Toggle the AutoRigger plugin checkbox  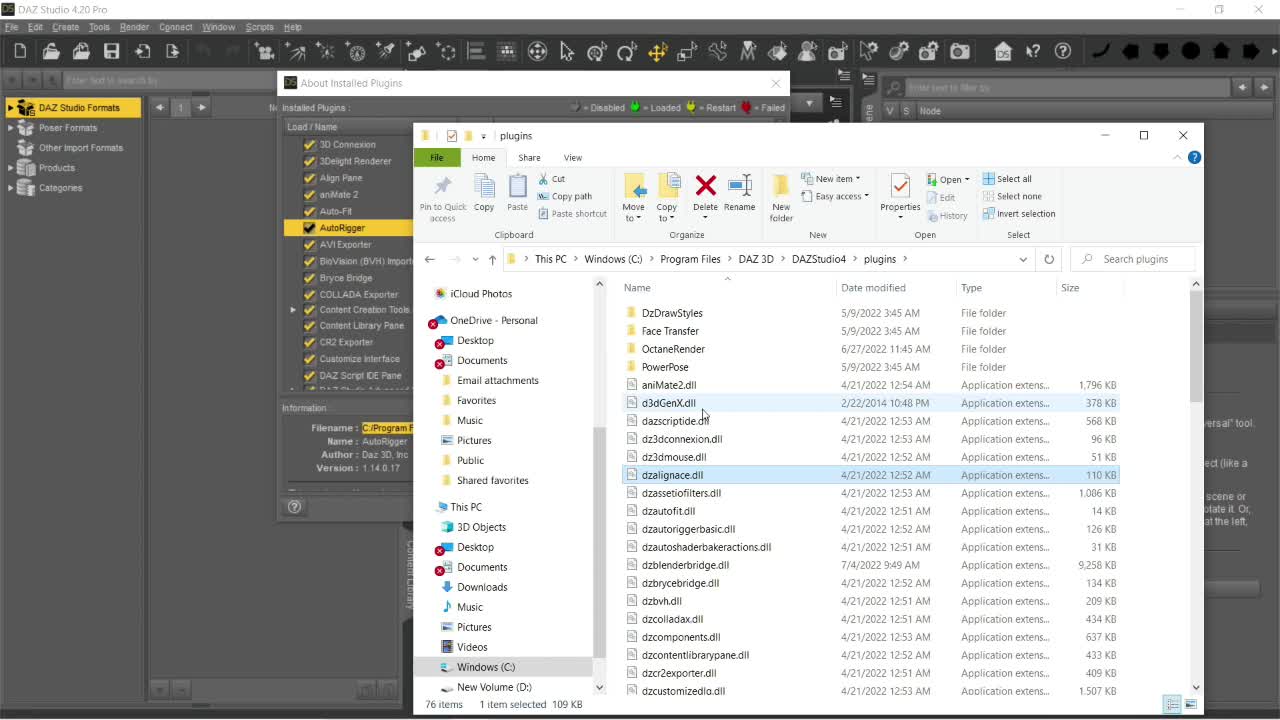[x=309, y=228]
